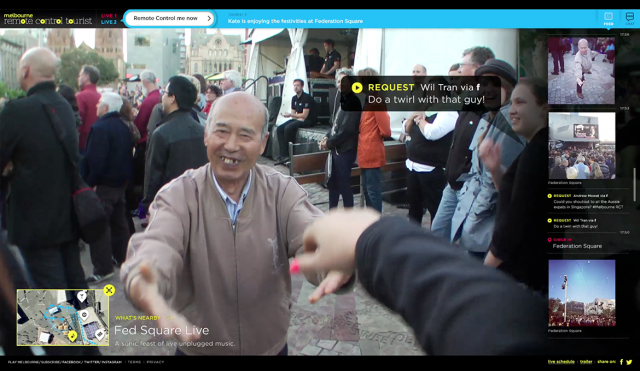Viewport: 640px width, 371px height.
Task: Share on Twitter icon in footer
Action: click(x=629, y=362)
